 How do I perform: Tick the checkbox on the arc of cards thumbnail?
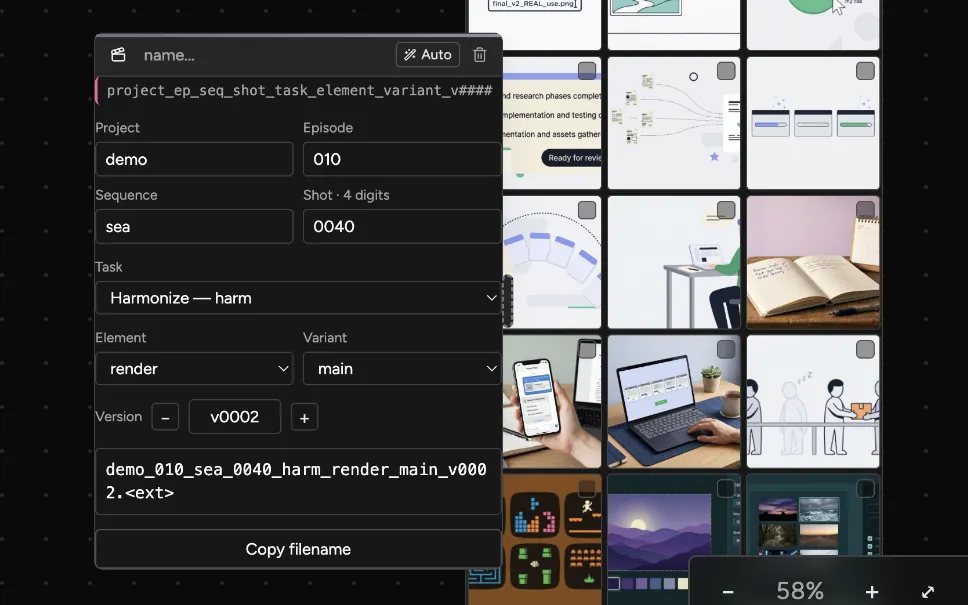coord(587,209)
